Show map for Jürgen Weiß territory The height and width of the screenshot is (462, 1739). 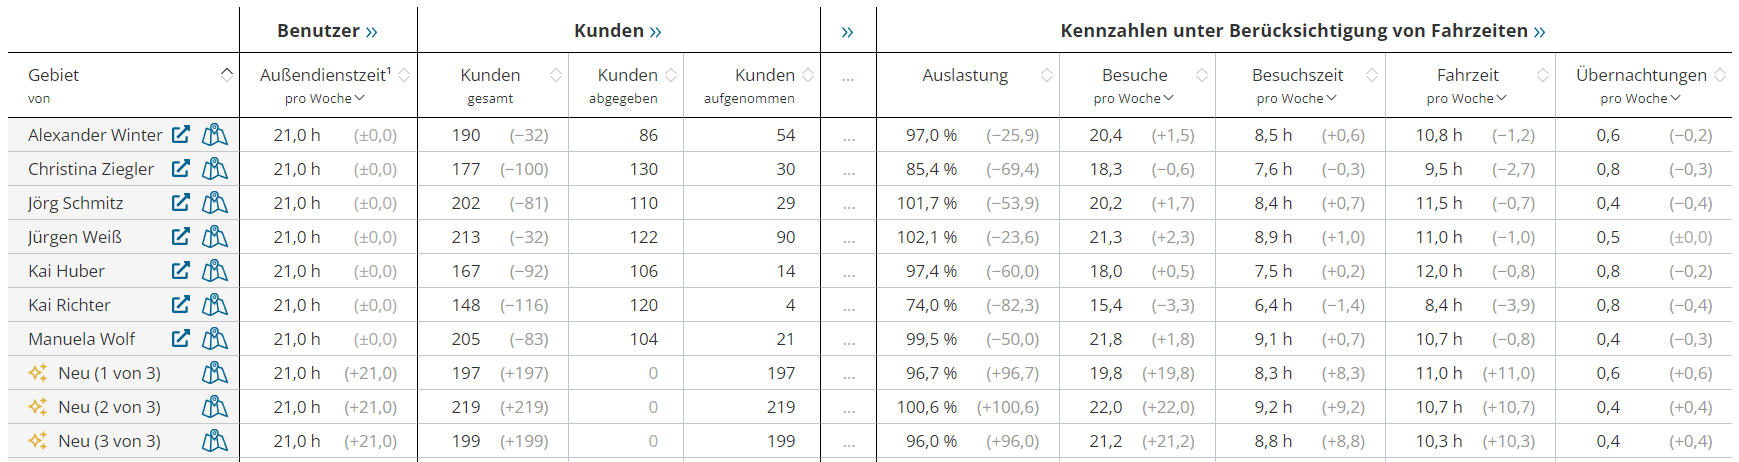tap(215, 237)
